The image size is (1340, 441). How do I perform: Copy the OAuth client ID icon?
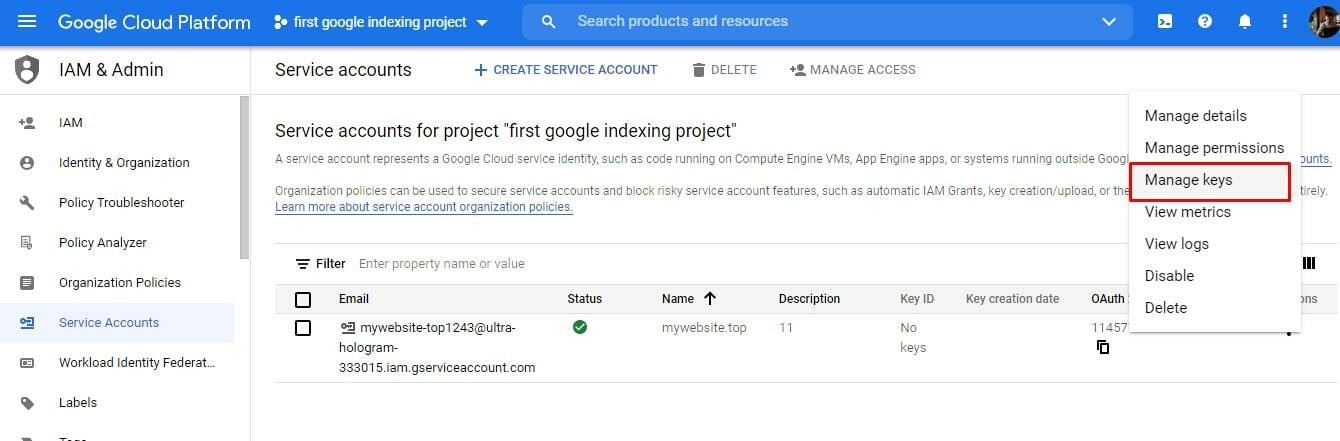pos(1103,347)
